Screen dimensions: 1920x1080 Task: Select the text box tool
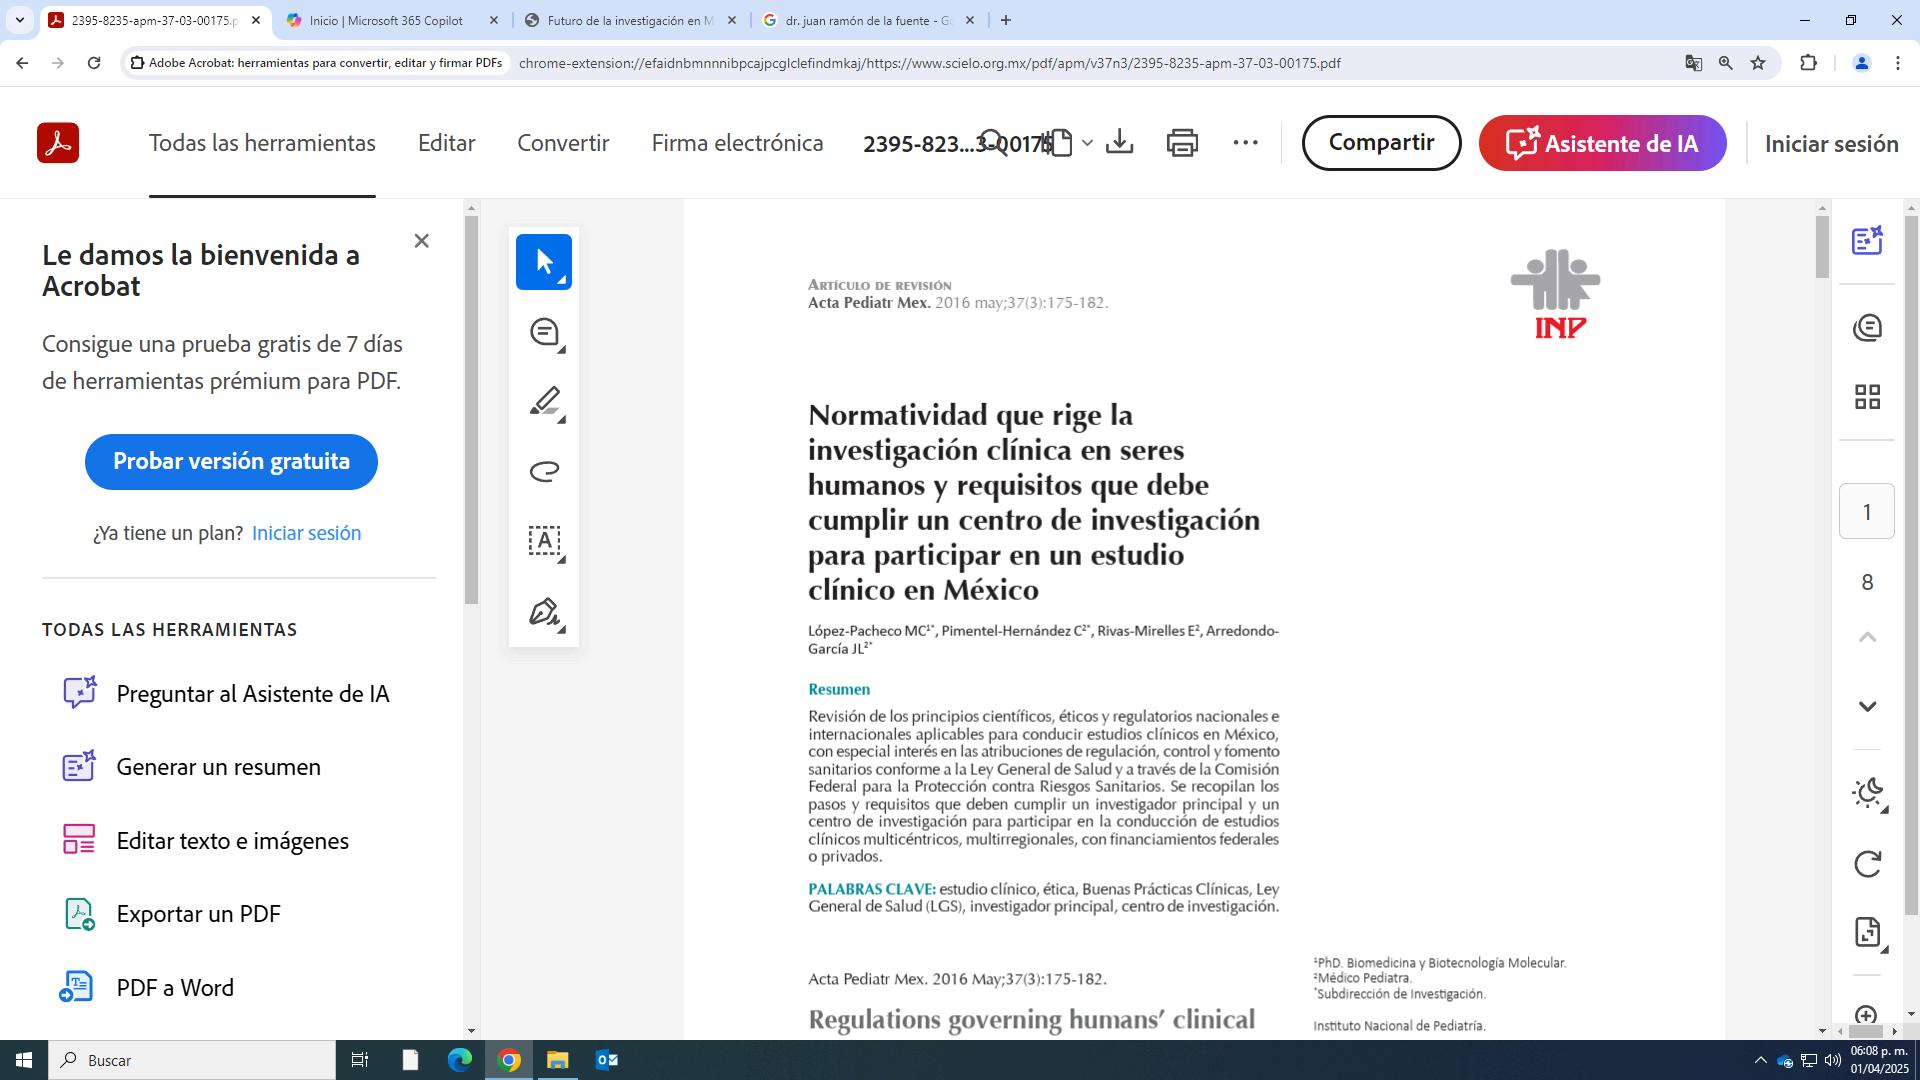pos(543,541)
